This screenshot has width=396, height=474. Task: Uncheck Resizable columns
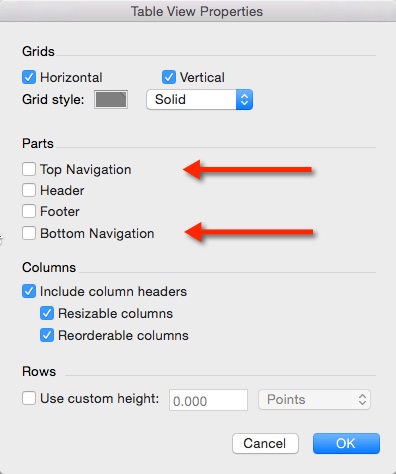tap(47, 313)
